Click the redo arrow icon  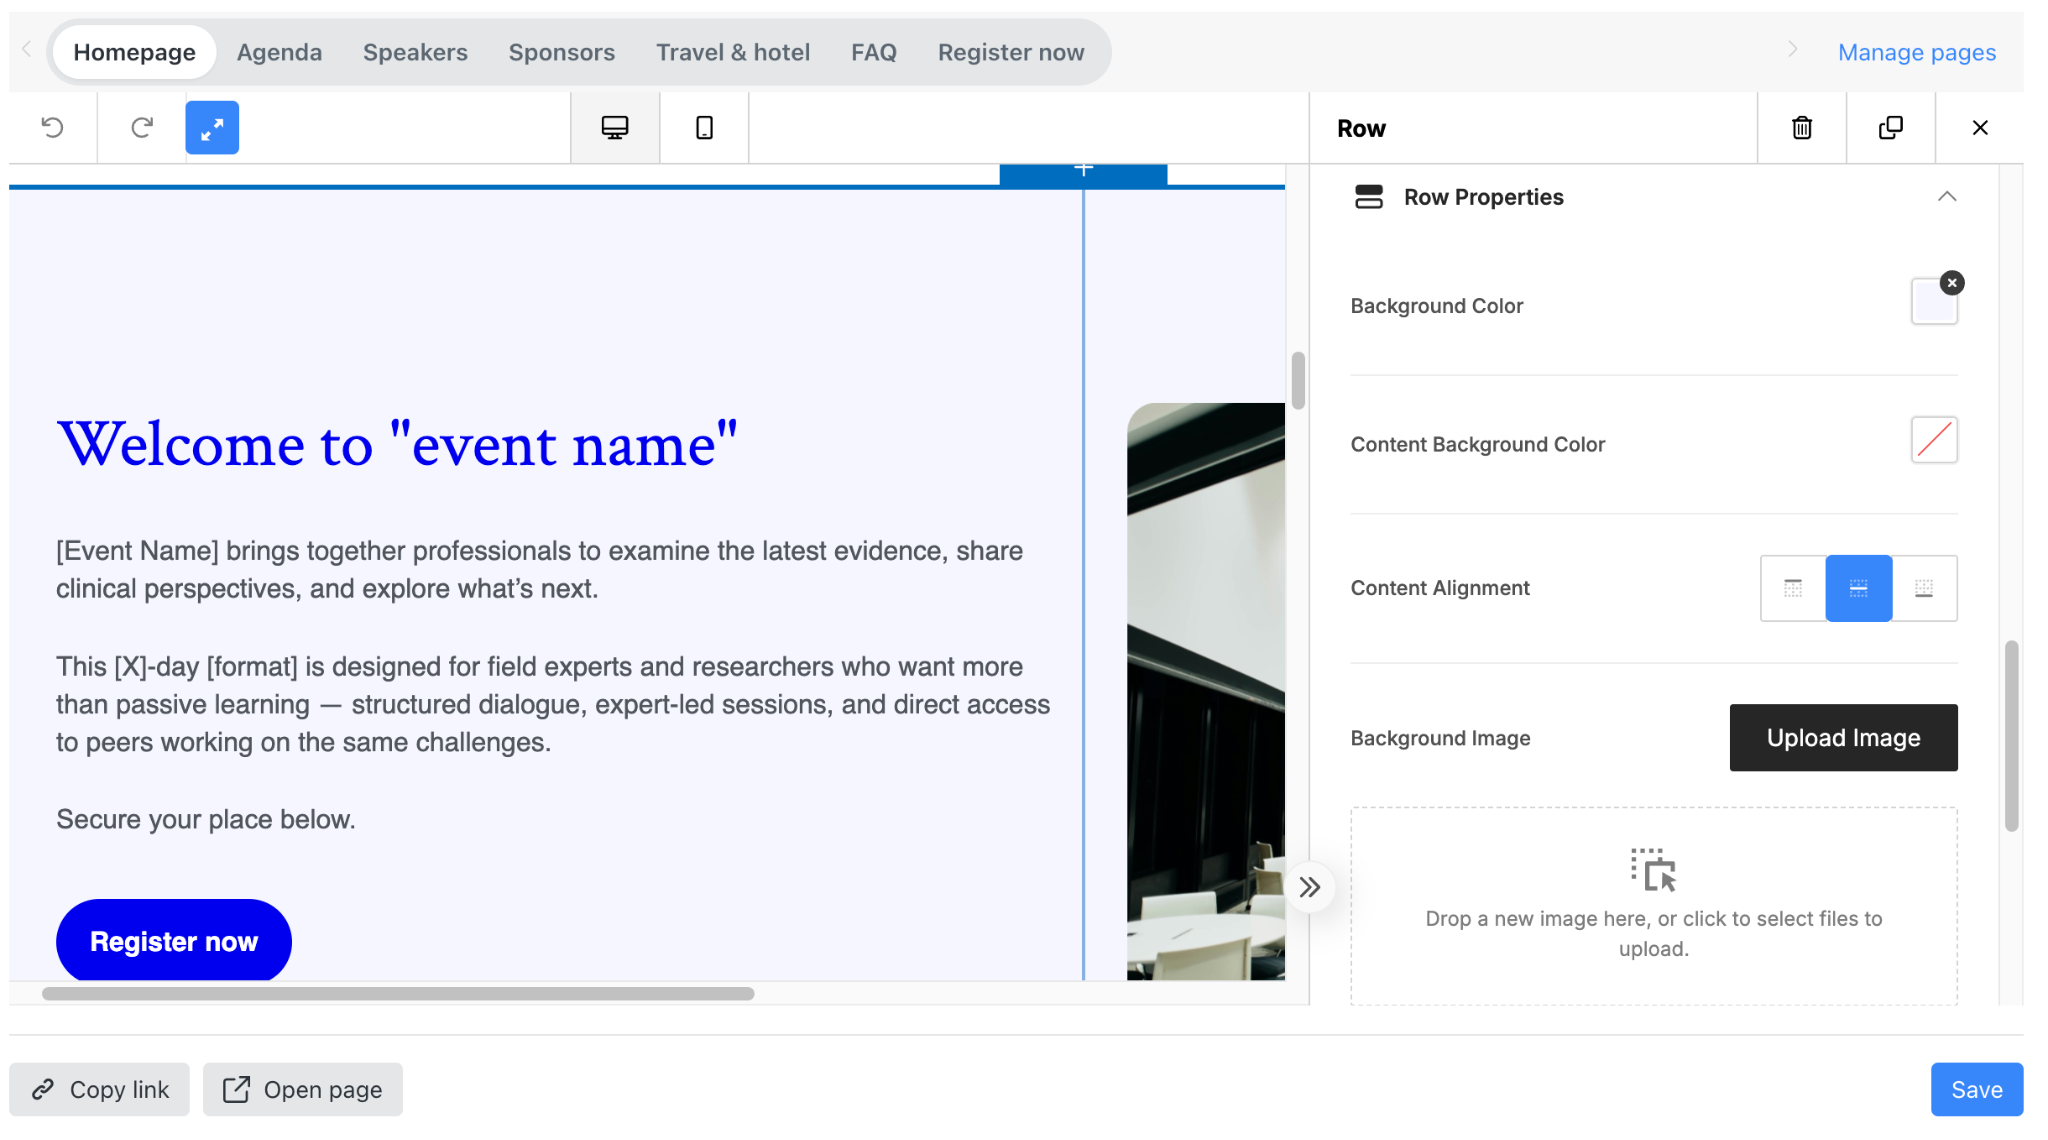(x=142, y=127)
